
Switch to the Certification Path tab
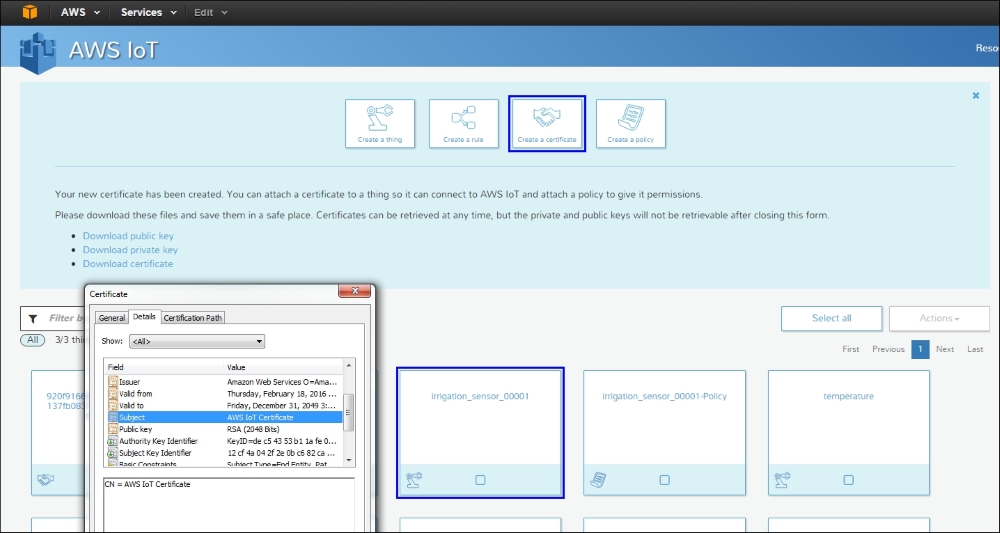pos(193,318)
